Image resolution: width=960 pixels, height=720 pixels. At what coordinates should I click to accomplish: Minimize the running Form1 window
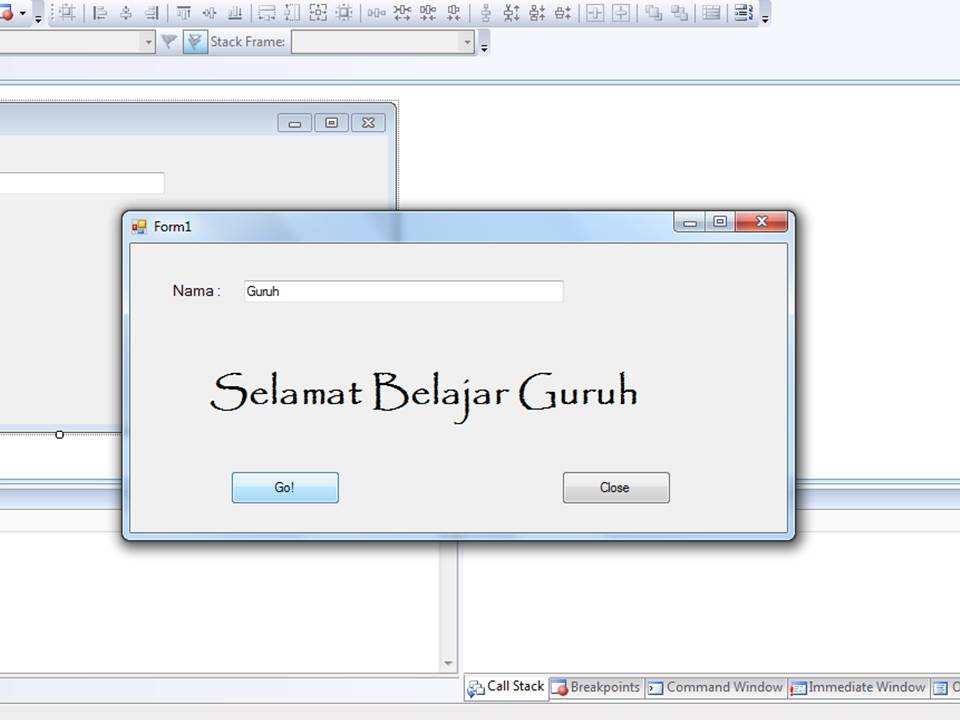(690, 222)
